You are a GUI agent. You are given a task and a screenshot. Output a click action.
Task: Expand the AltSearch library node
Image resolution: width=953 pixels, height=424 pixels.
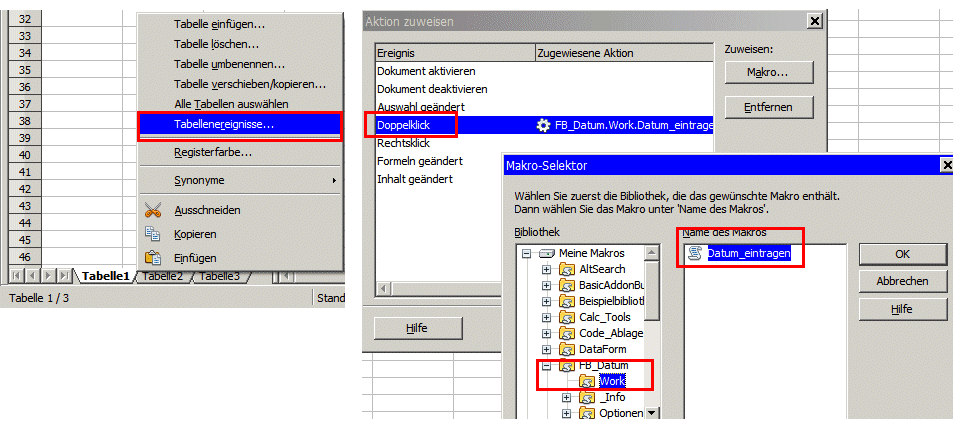pyautogui.click(x=546, y=270)
